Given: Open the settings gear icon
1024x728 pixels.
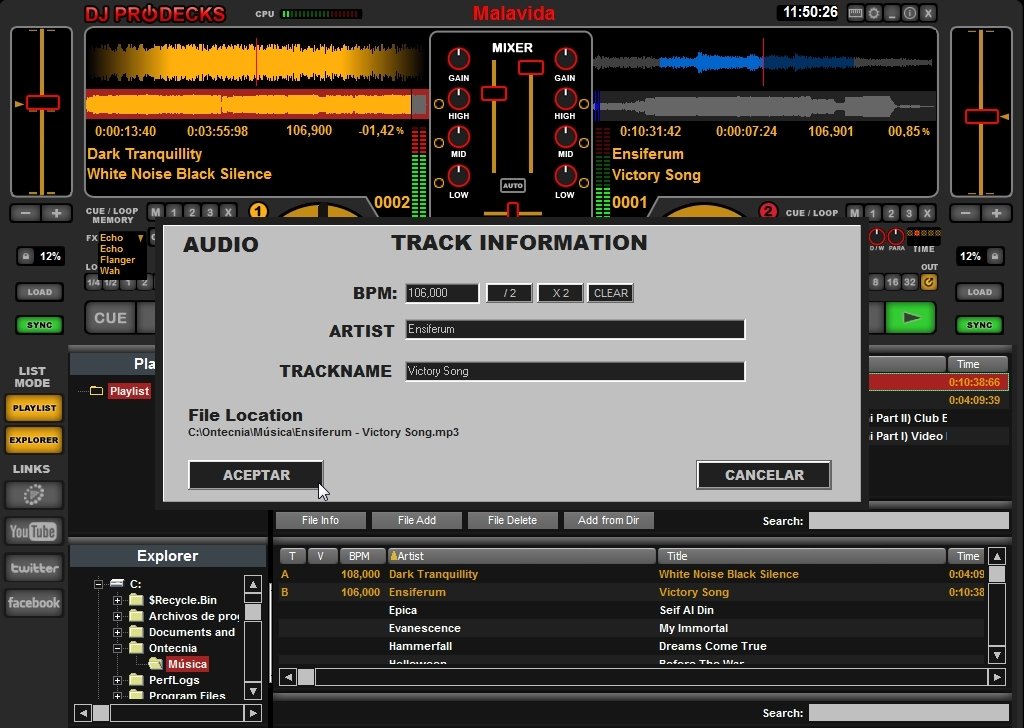Looking at the screenshot, I should point(874,13).
